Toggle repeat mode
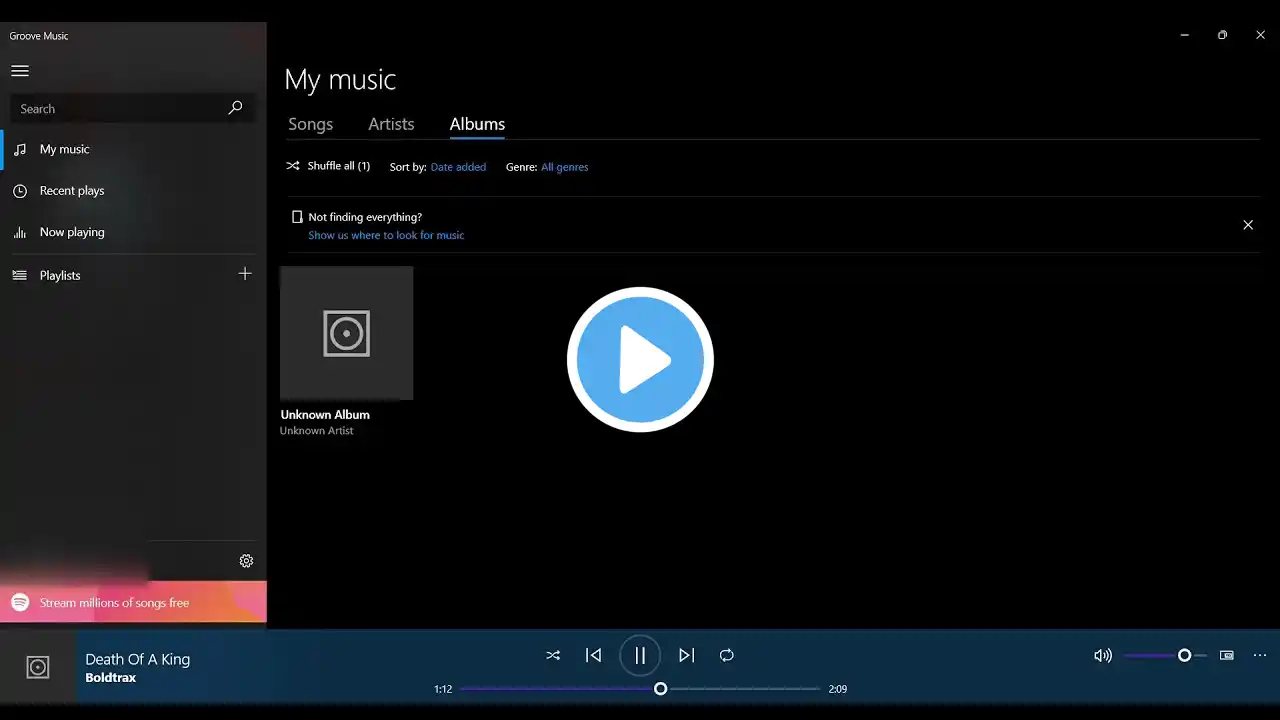Screen dimensions: 1280x720 pyautogui.click(x=727, y=655)
